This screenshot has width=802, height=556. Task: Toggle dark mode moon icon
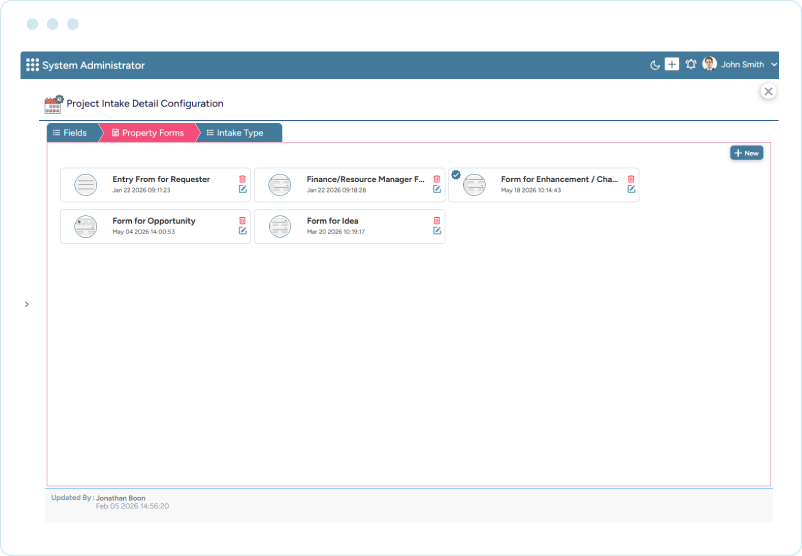(x=654, y=65)
